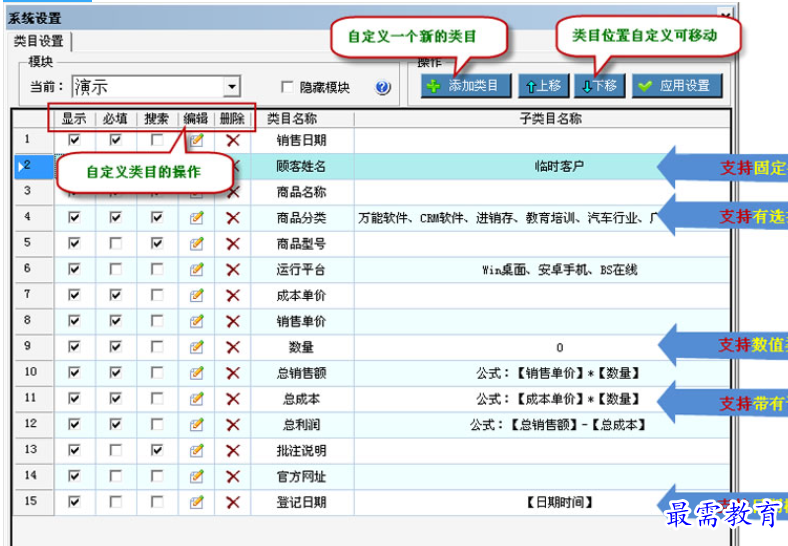Image resolution: width=788 pixels, height=546 pixels.
Task: Open the blue help question mark icon
Action: [382, 87]
